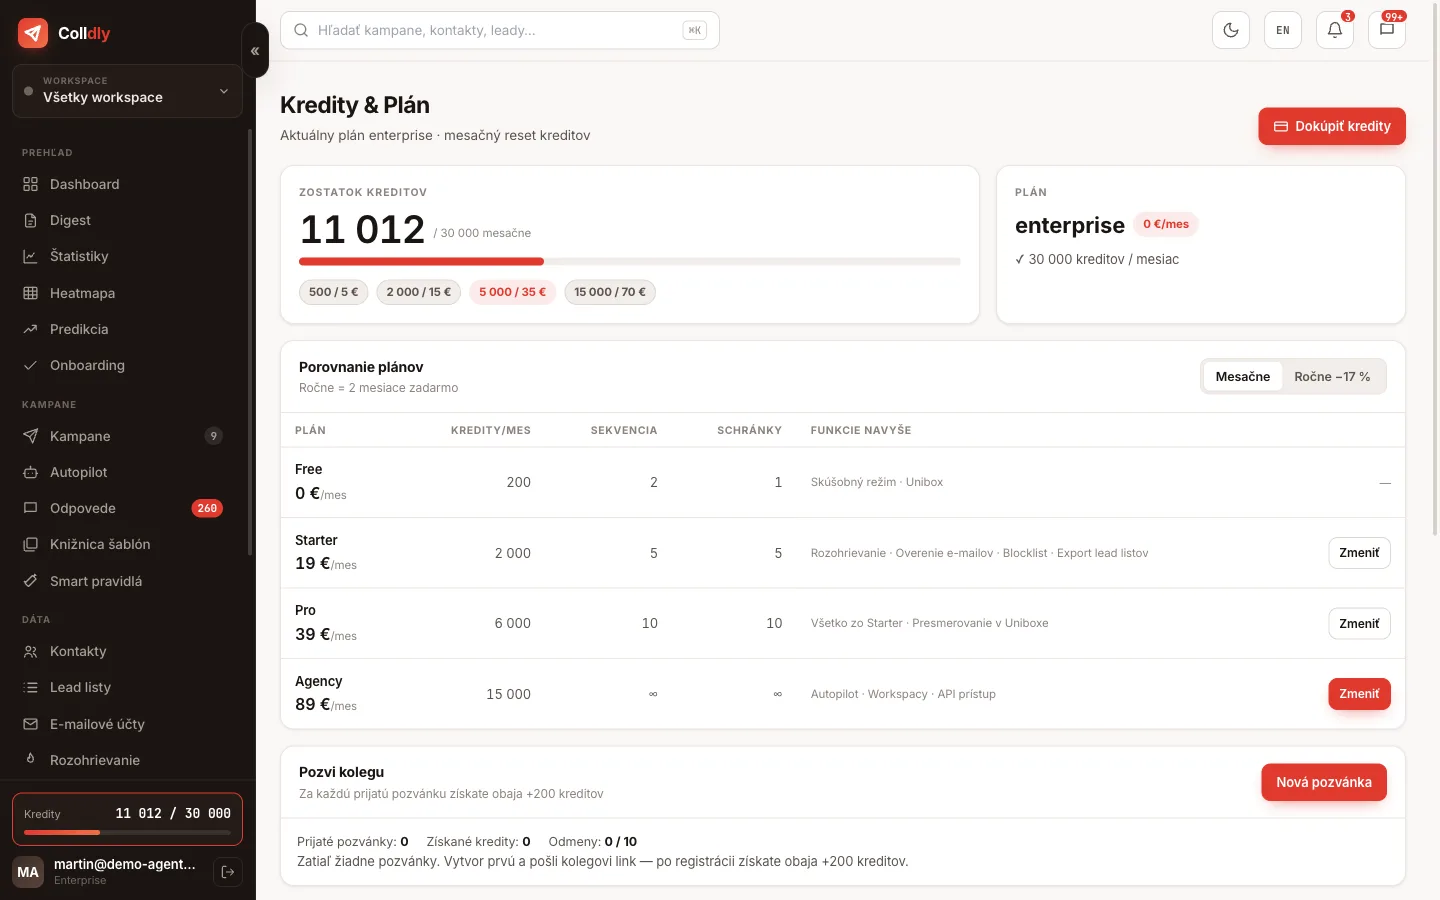
Task: Click Zmeniť for Agency plan
Action: pos(1359,694)
